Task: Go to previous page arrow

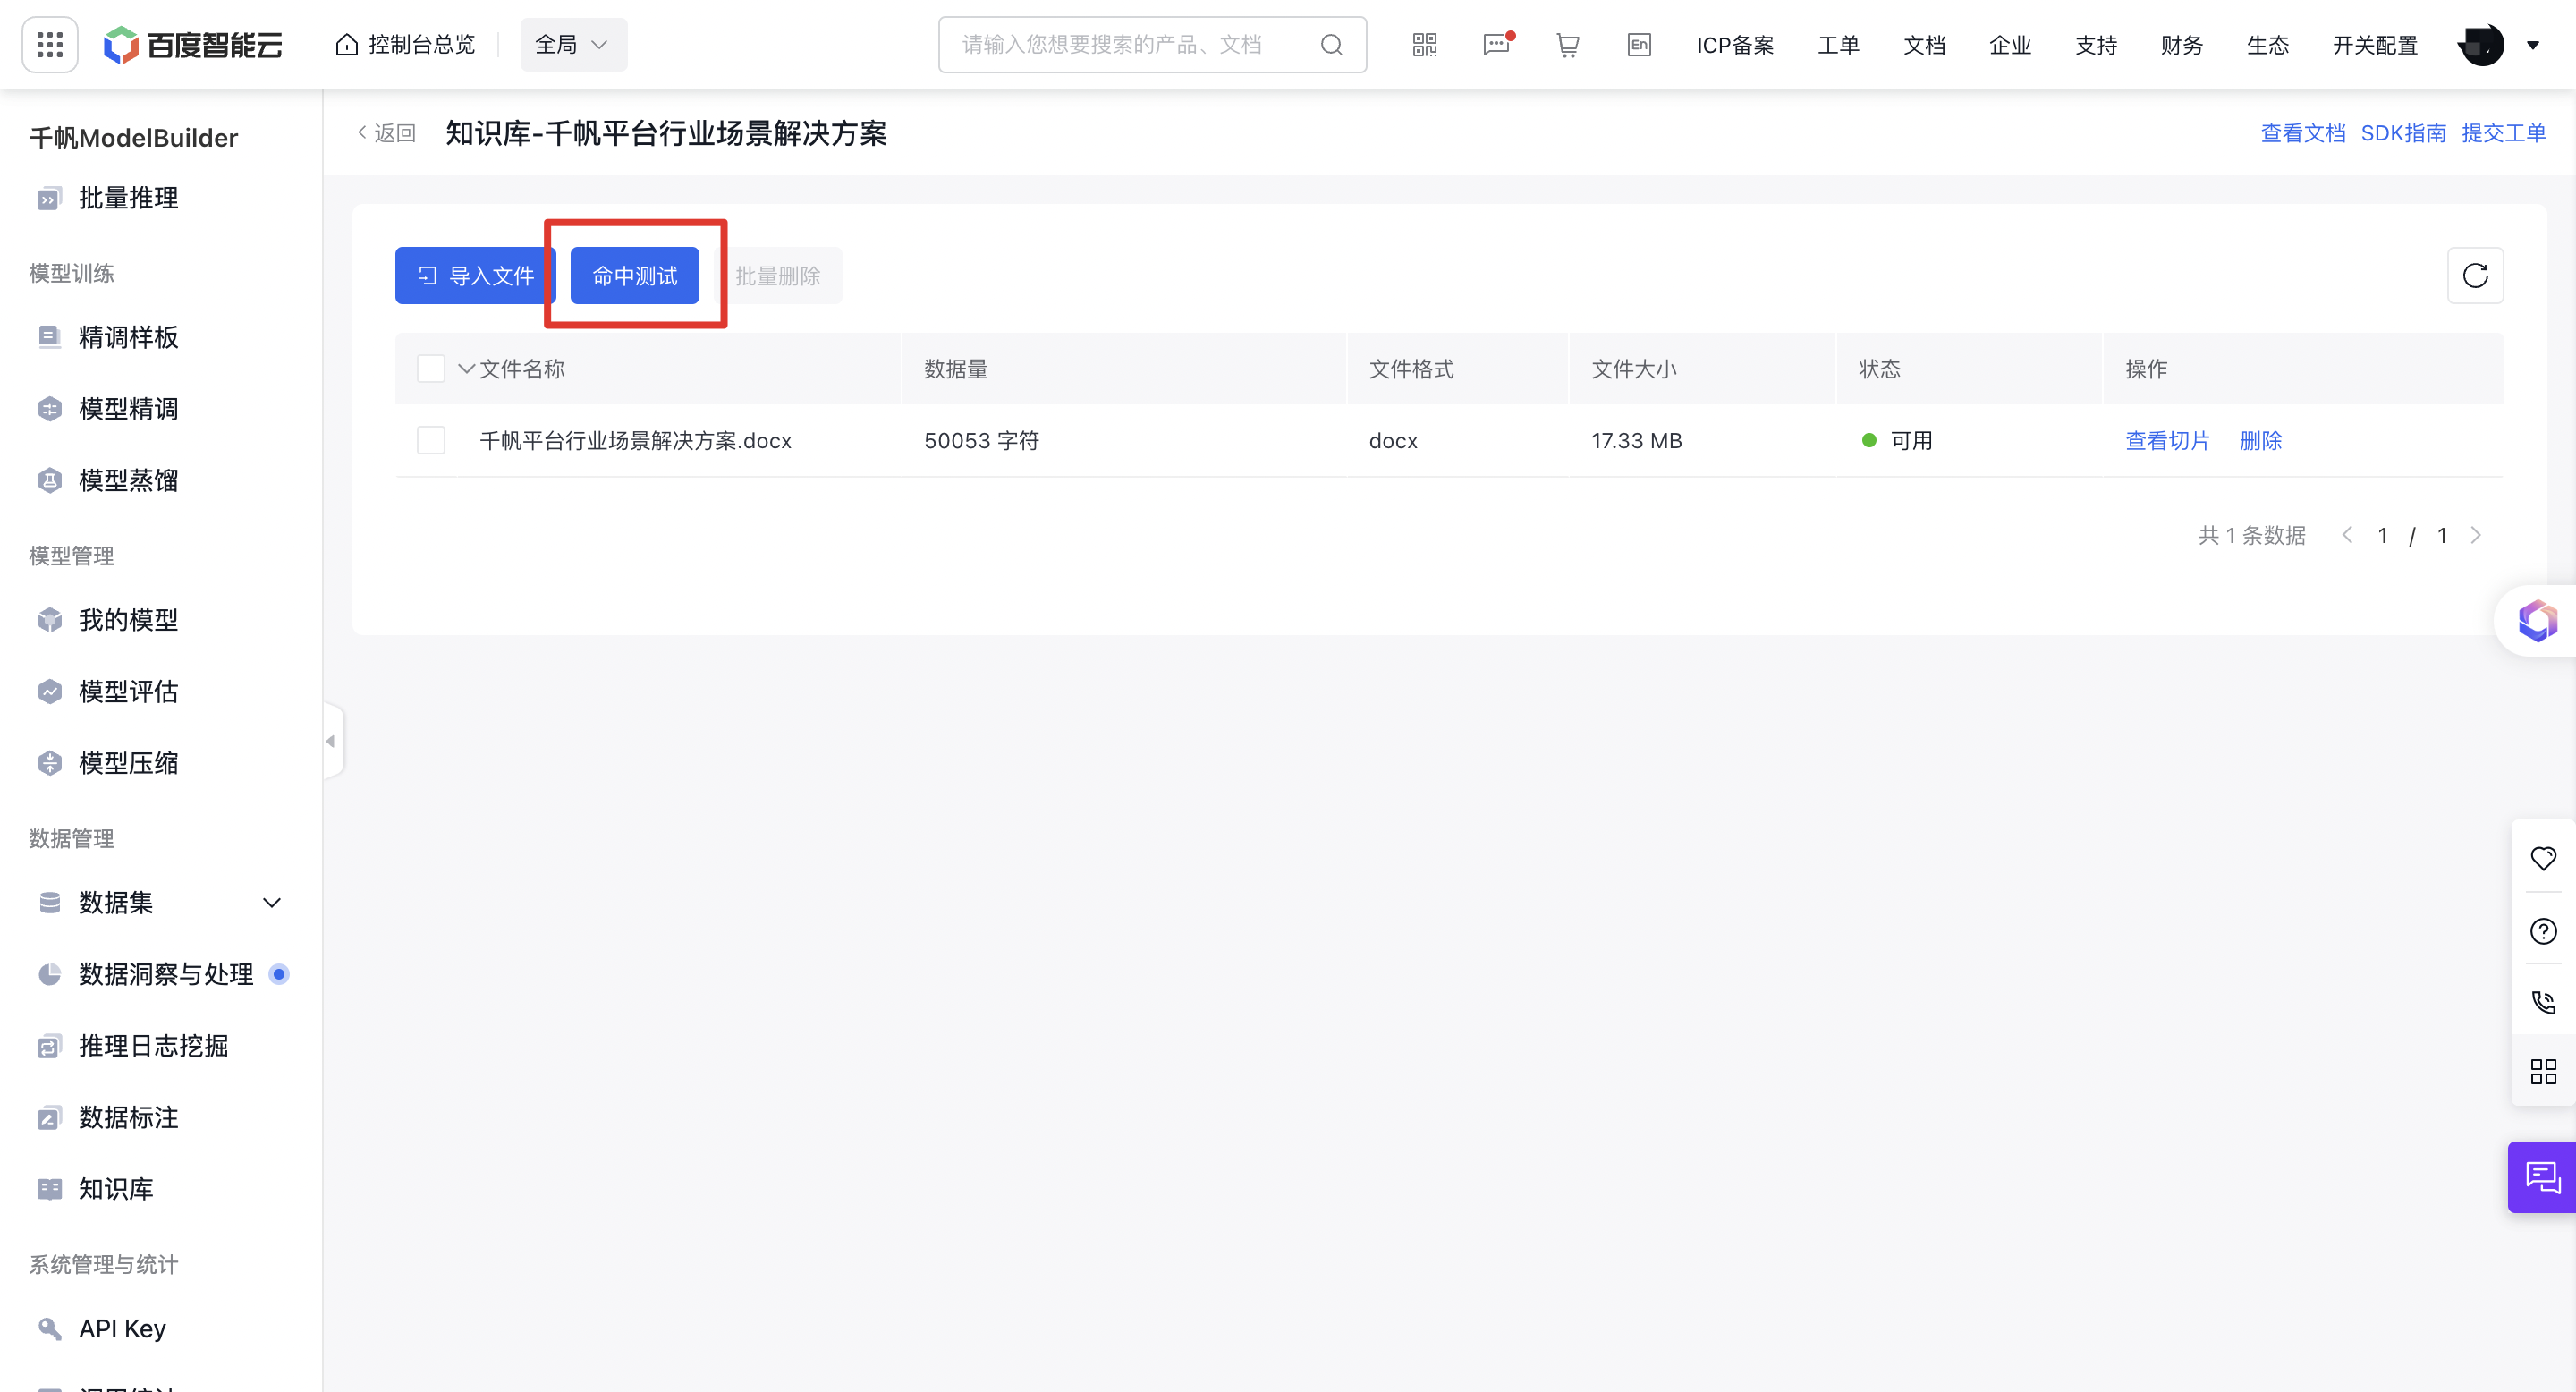Action: click(x=2347, y=535)
